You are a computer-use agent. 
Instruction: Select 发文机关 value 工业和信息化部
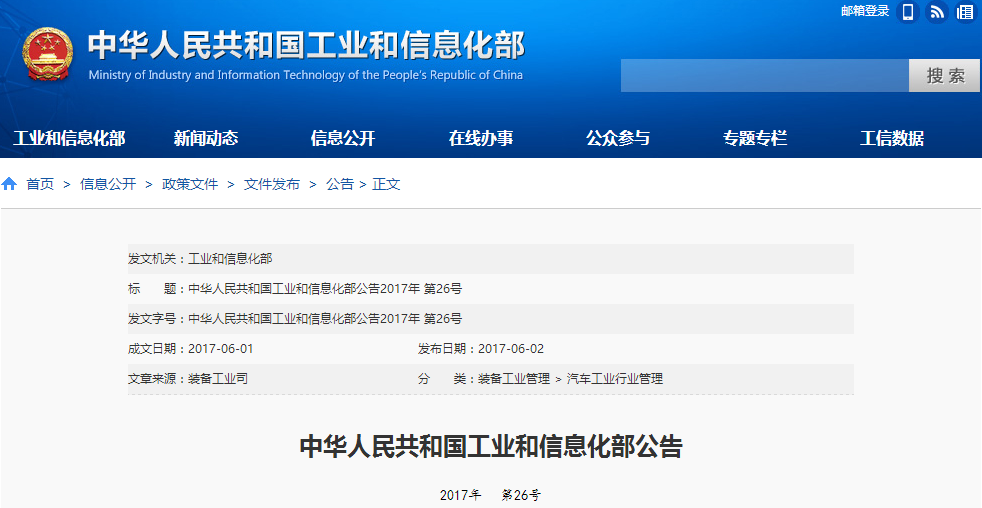[230, 259]
